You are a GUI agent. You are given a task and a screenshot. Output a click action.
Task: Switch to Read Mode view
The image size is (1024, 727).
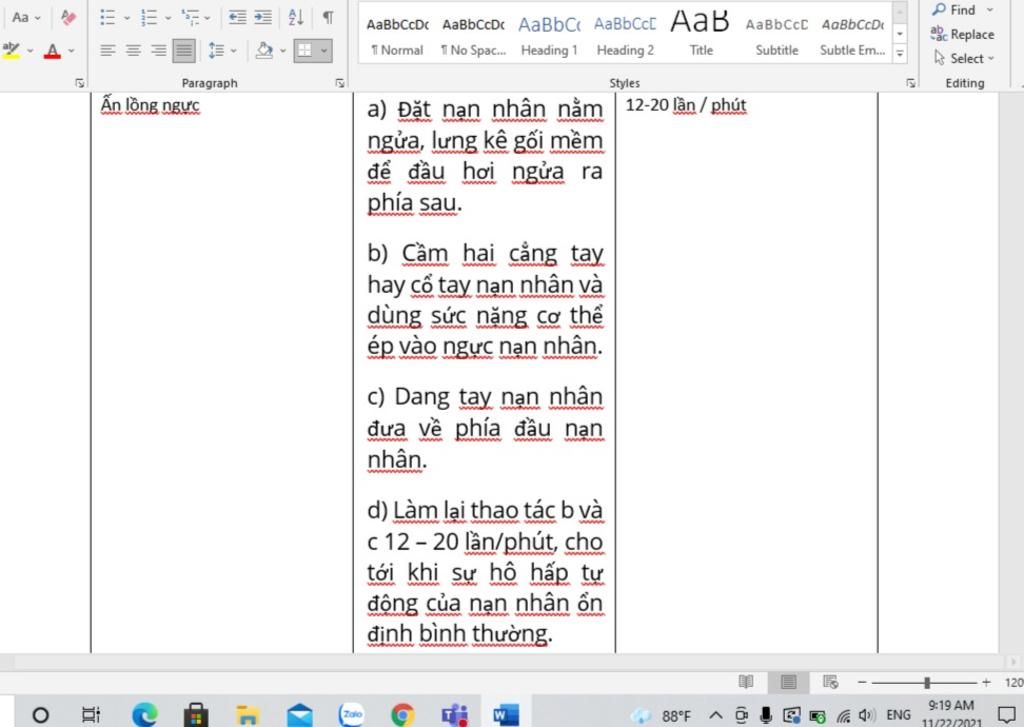click(x=746, y=682)
